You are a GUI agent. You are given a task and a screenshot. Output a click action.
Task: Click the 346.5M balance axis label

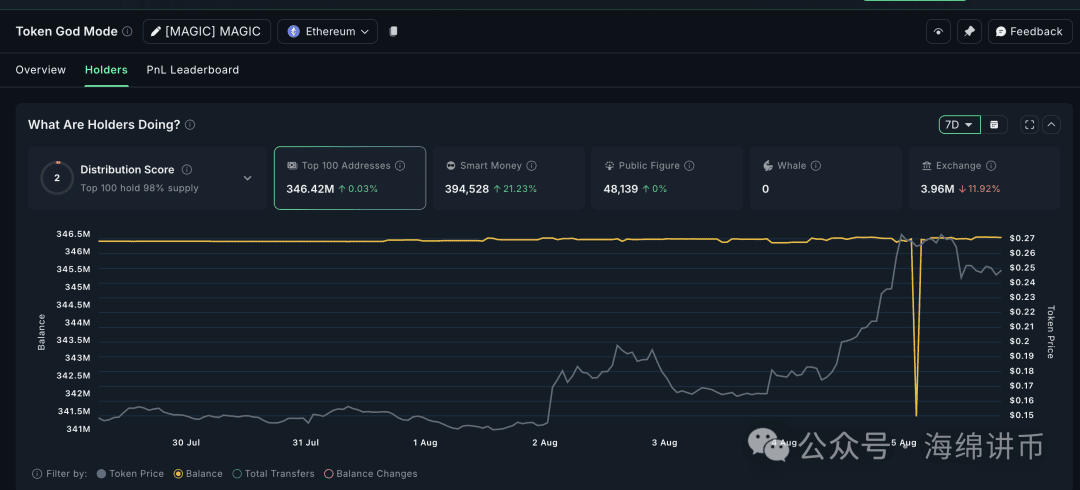(x=73, y=234)
